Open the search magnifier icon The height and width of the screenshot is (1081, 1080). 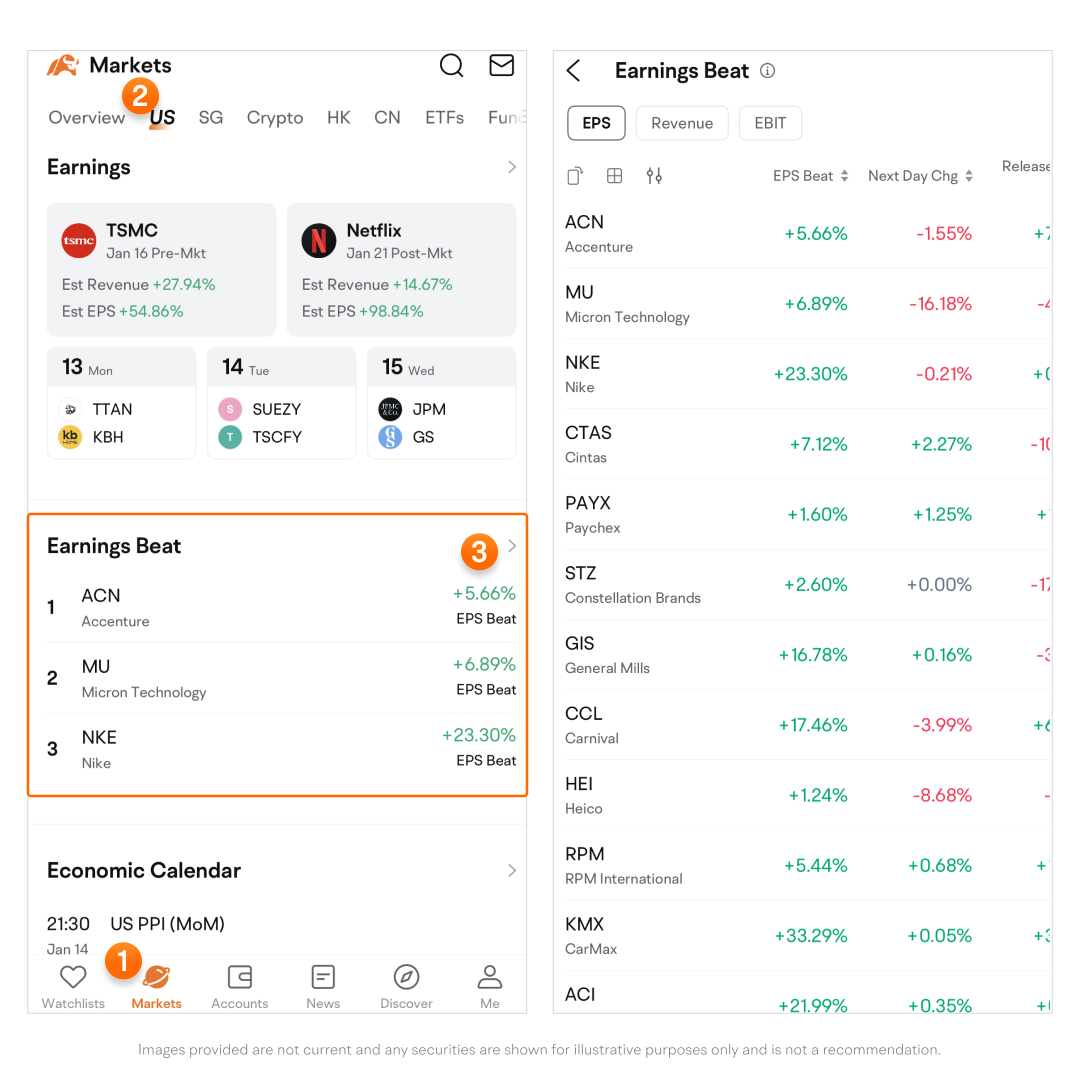pyautogui.click(x=452, y=66)
